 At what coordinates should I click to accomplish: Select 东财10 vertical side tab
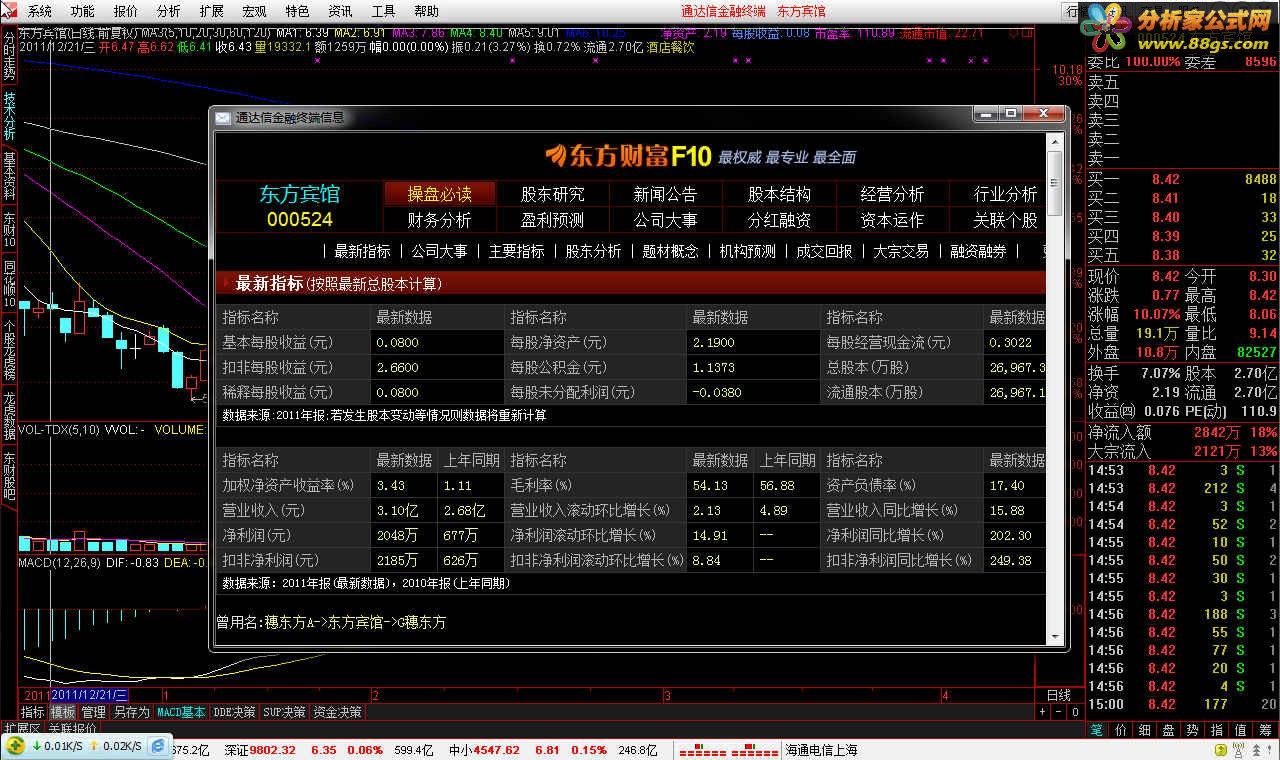coord(9,229)
